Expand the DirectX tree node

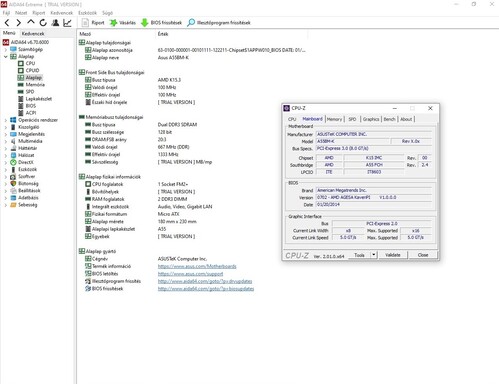[5, 162]
